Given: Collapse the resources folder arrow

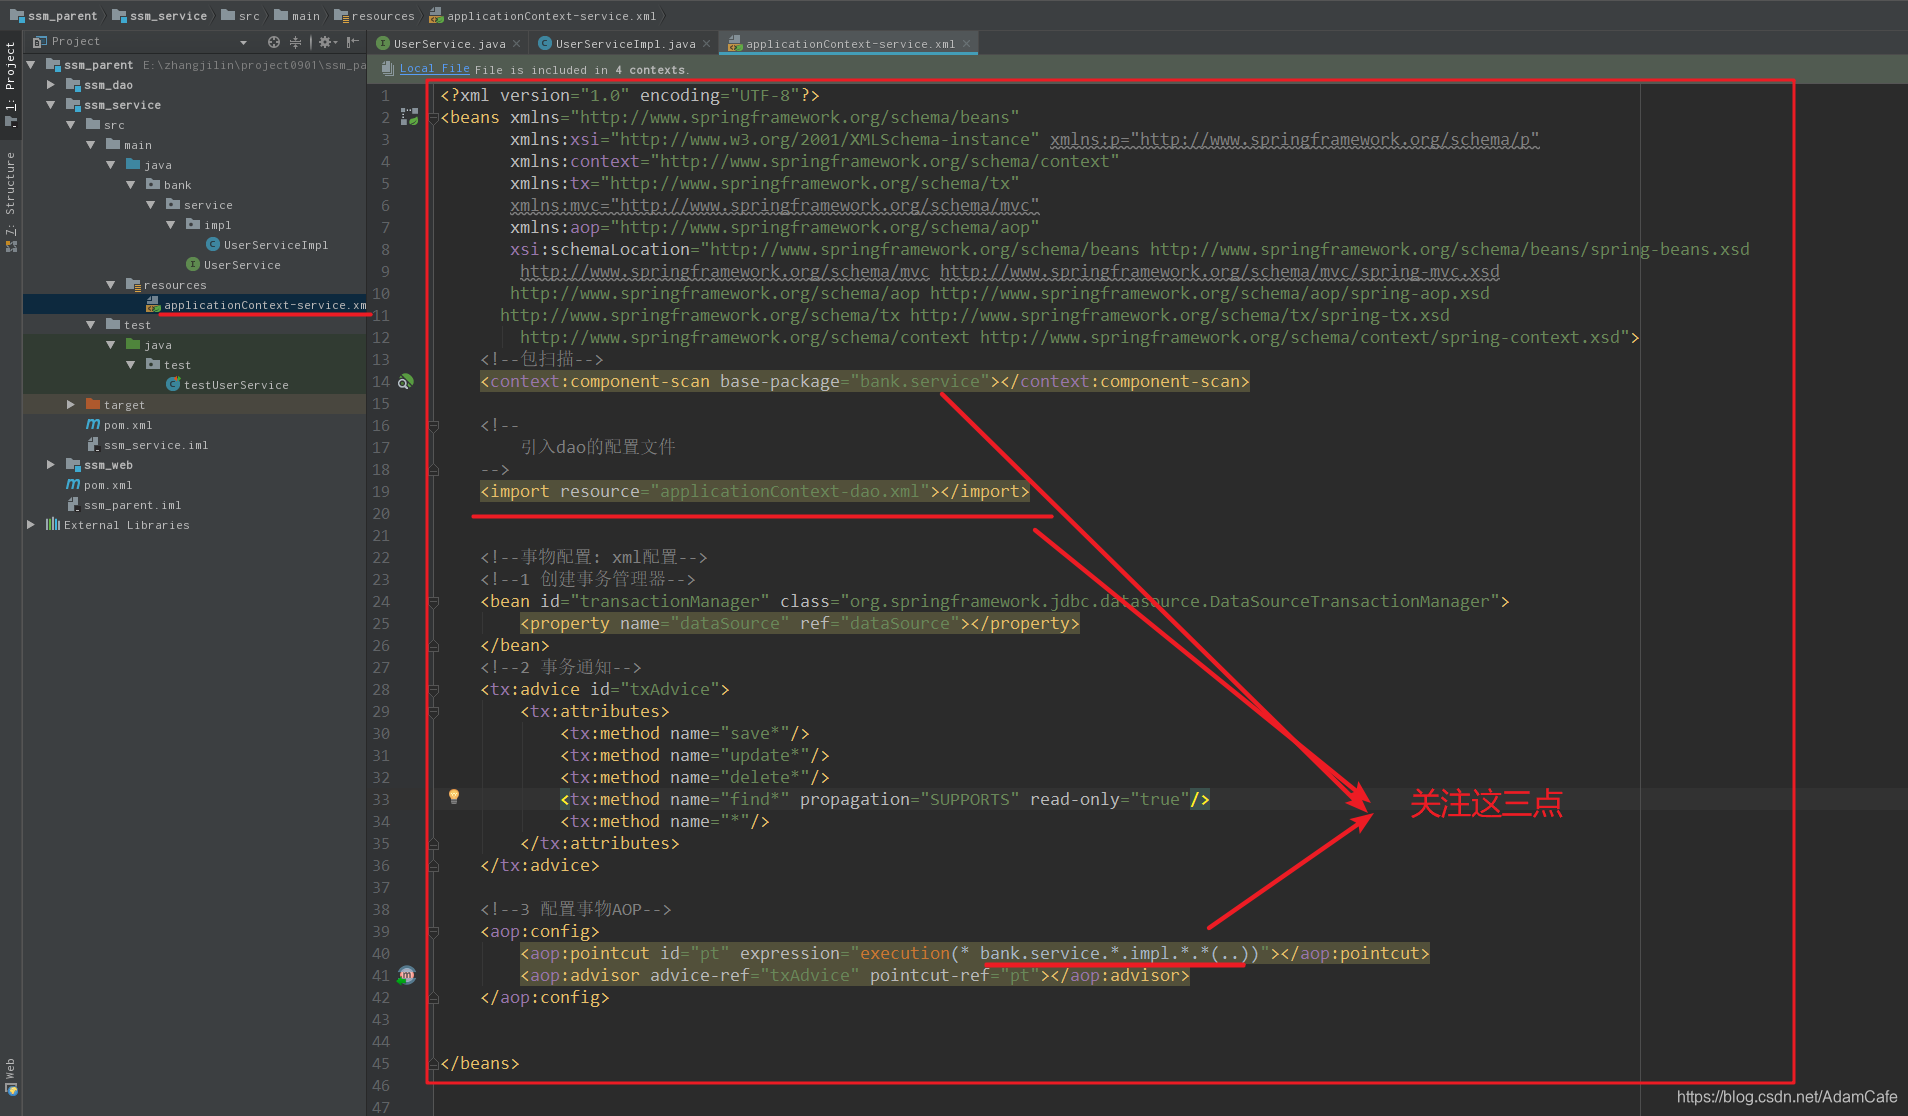Looking at the screenshot, I should coord(111,285).
